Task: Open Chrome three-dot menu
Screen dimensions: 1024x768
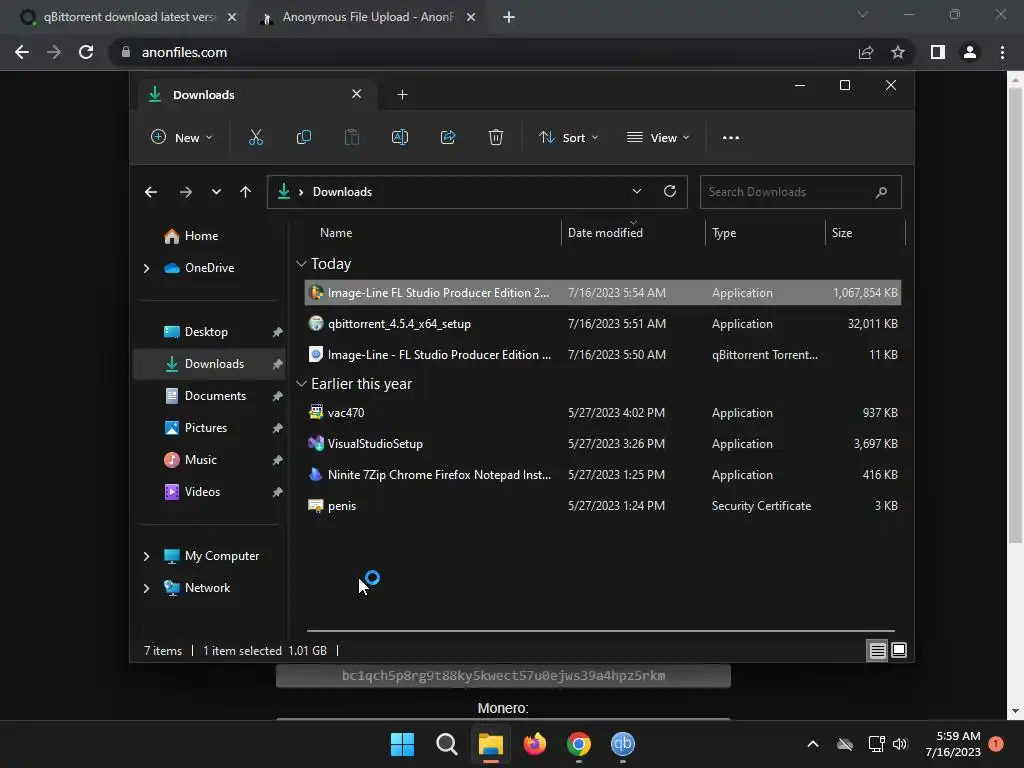Action: (x=1002, y=52)
